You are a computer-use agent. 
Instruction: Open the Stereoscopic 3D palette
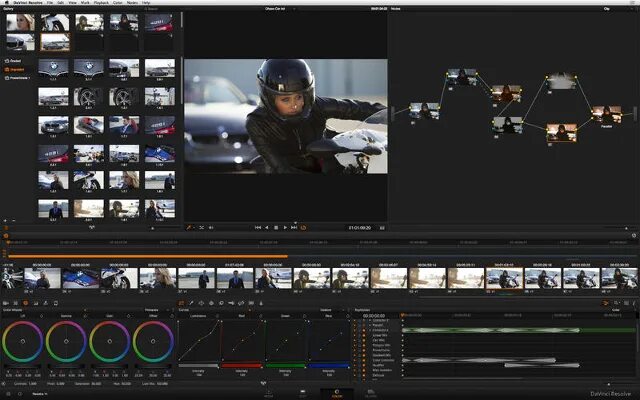pyautogui.click(x=251, y=303)
